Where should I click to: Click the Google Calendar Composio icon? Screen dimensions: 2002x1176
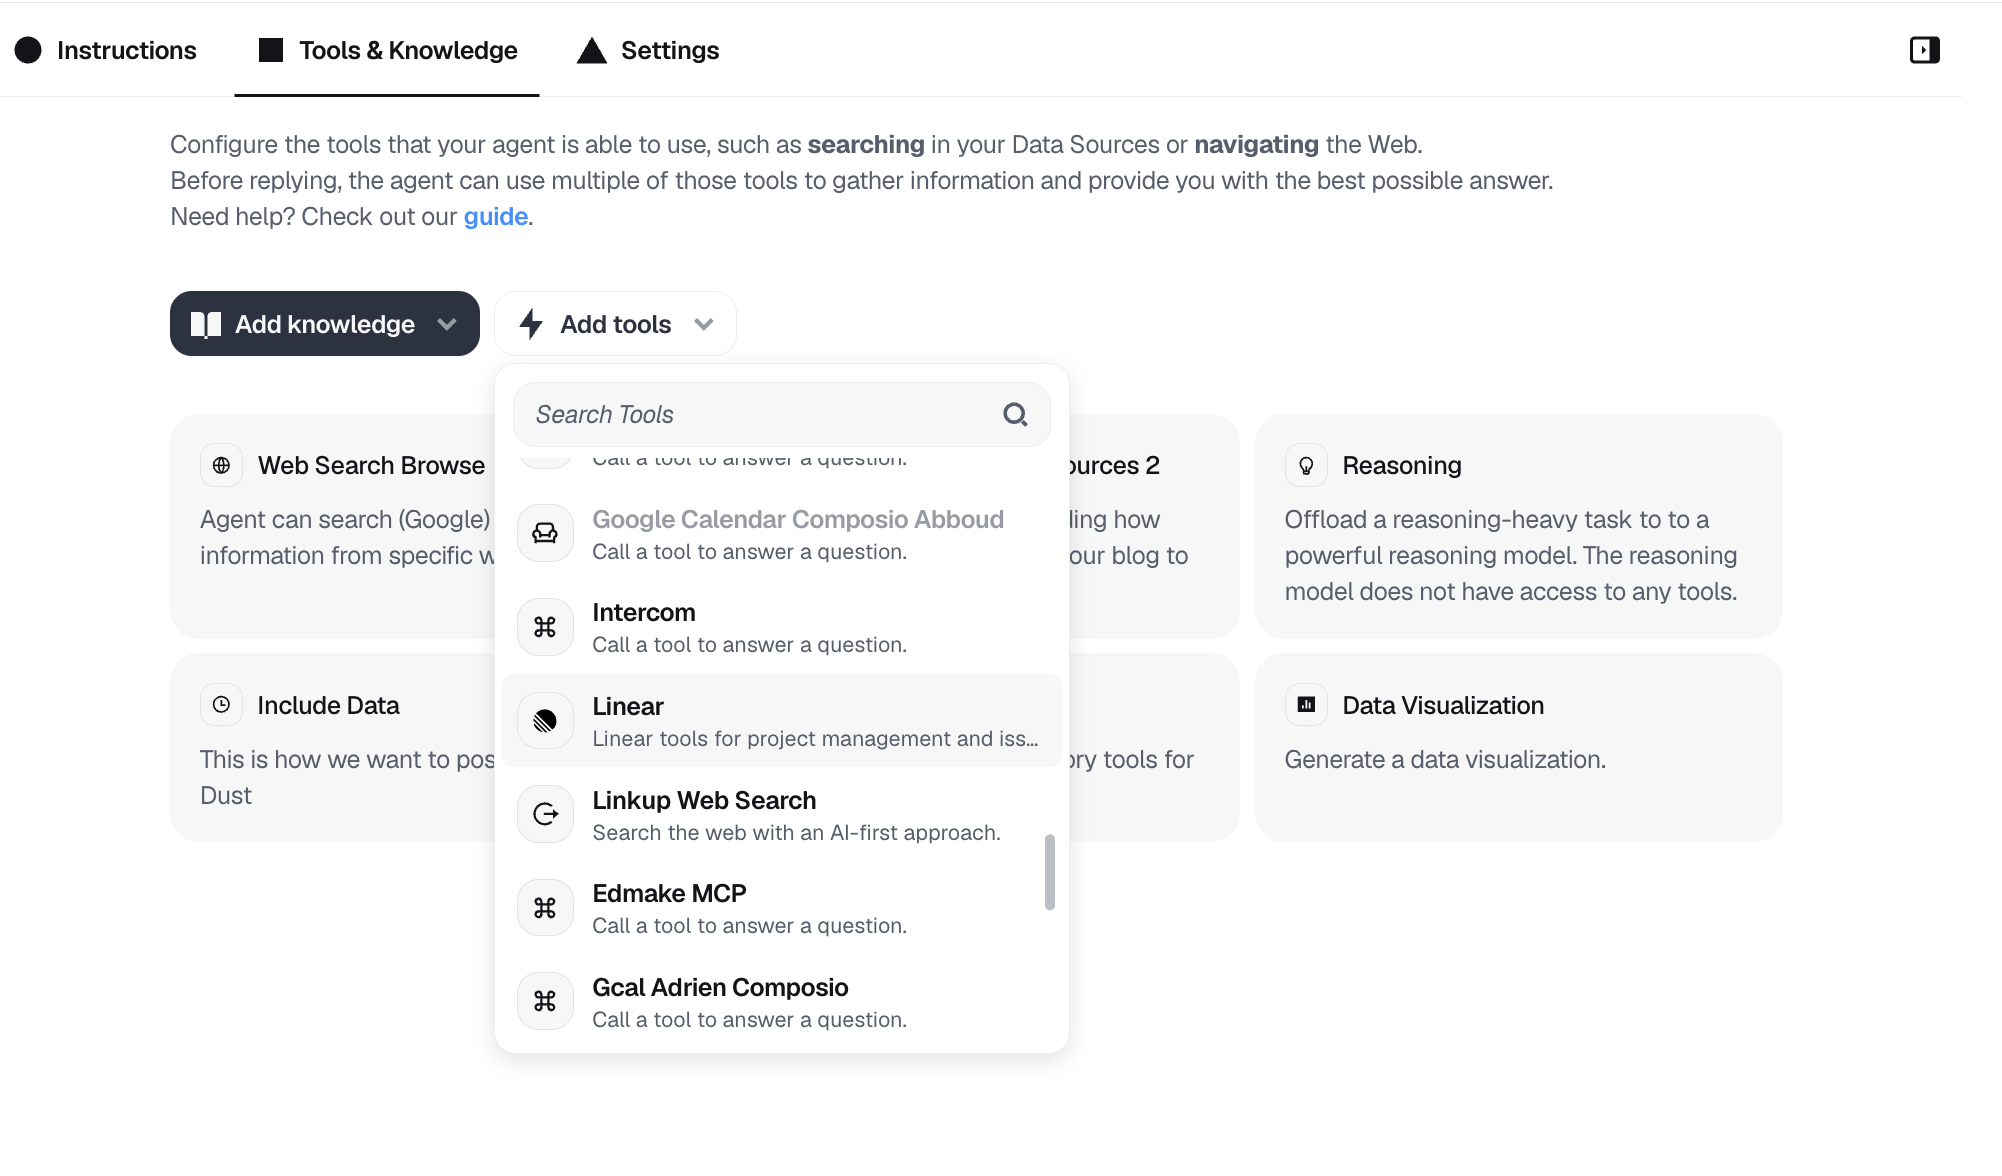(545, 533)
